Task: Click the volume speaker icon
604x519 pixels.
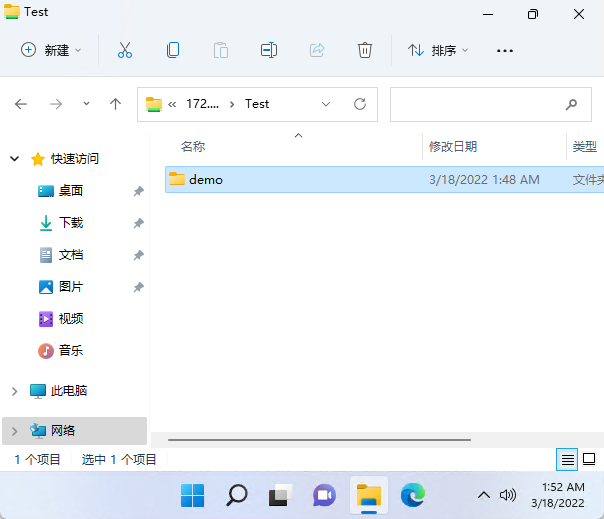Action: click(x=508, y=495)
